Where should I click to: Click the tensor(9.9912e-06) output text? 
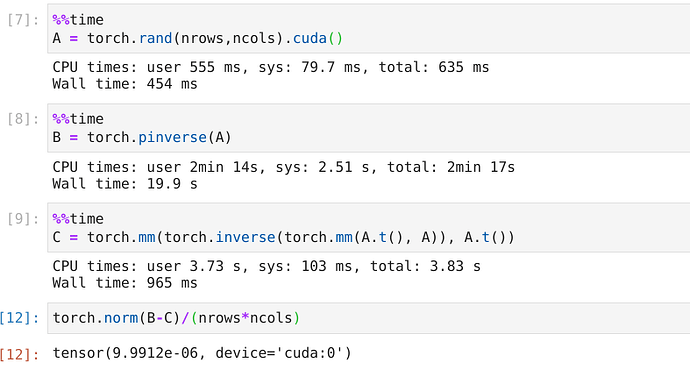point(202,353)
